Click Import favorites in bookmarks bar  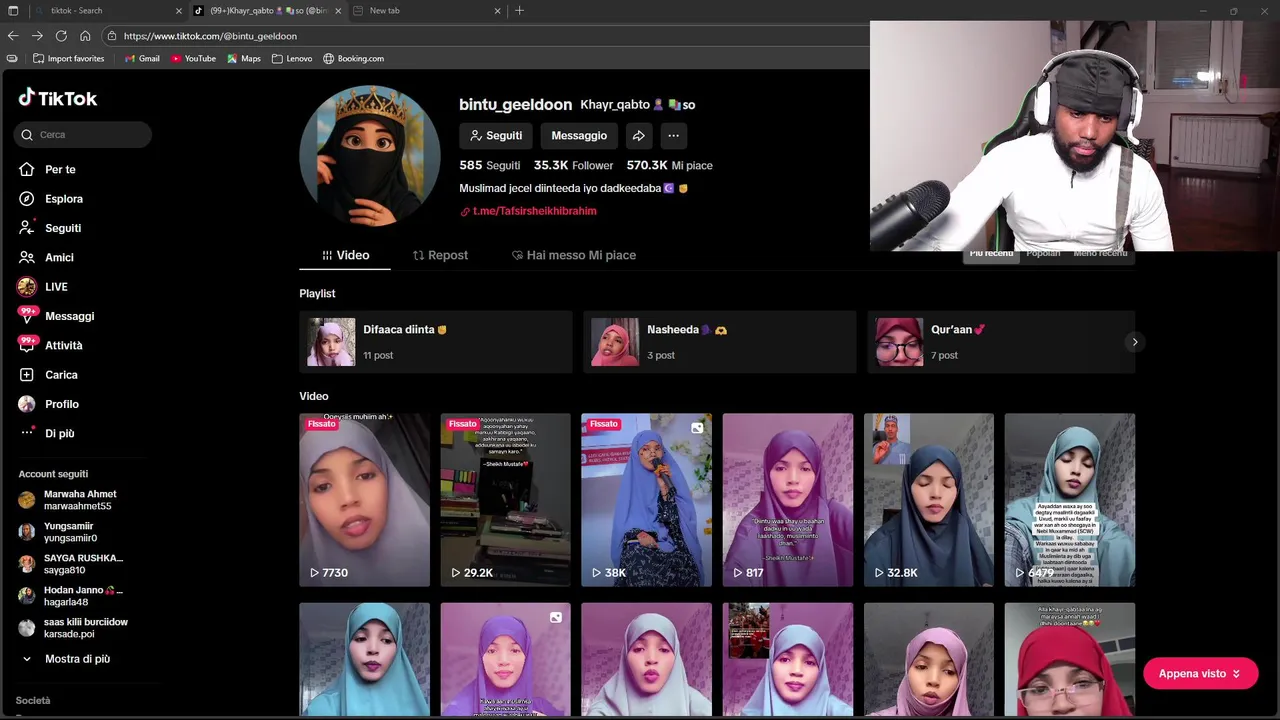69,59
